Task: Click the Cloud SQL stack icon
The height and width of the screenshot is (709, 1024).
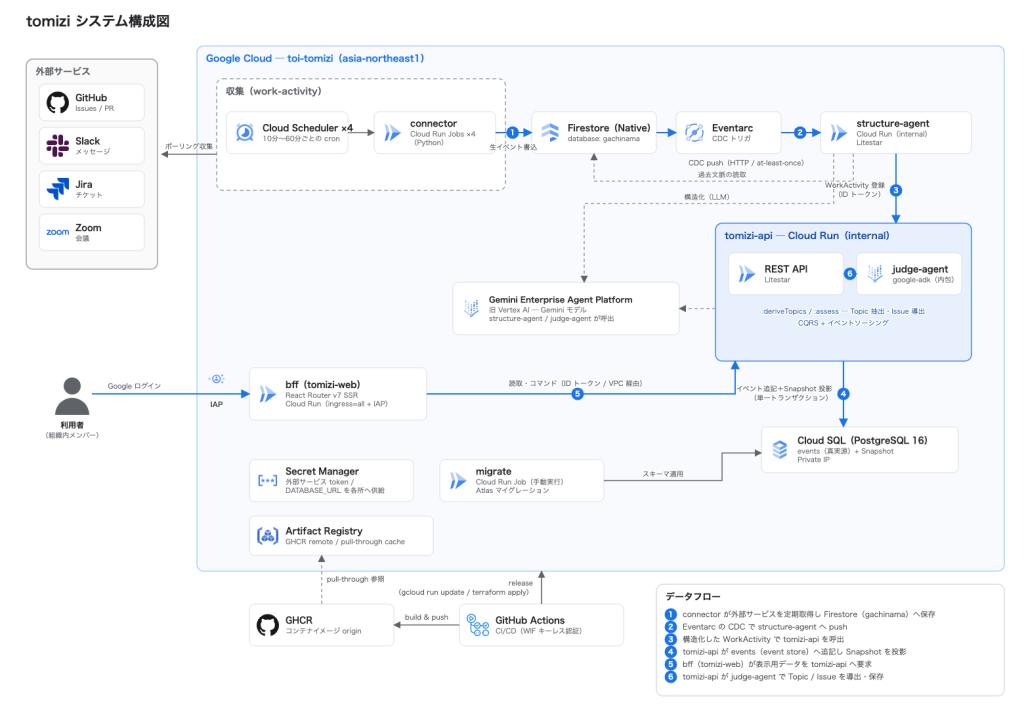Action: coord(780,449)
